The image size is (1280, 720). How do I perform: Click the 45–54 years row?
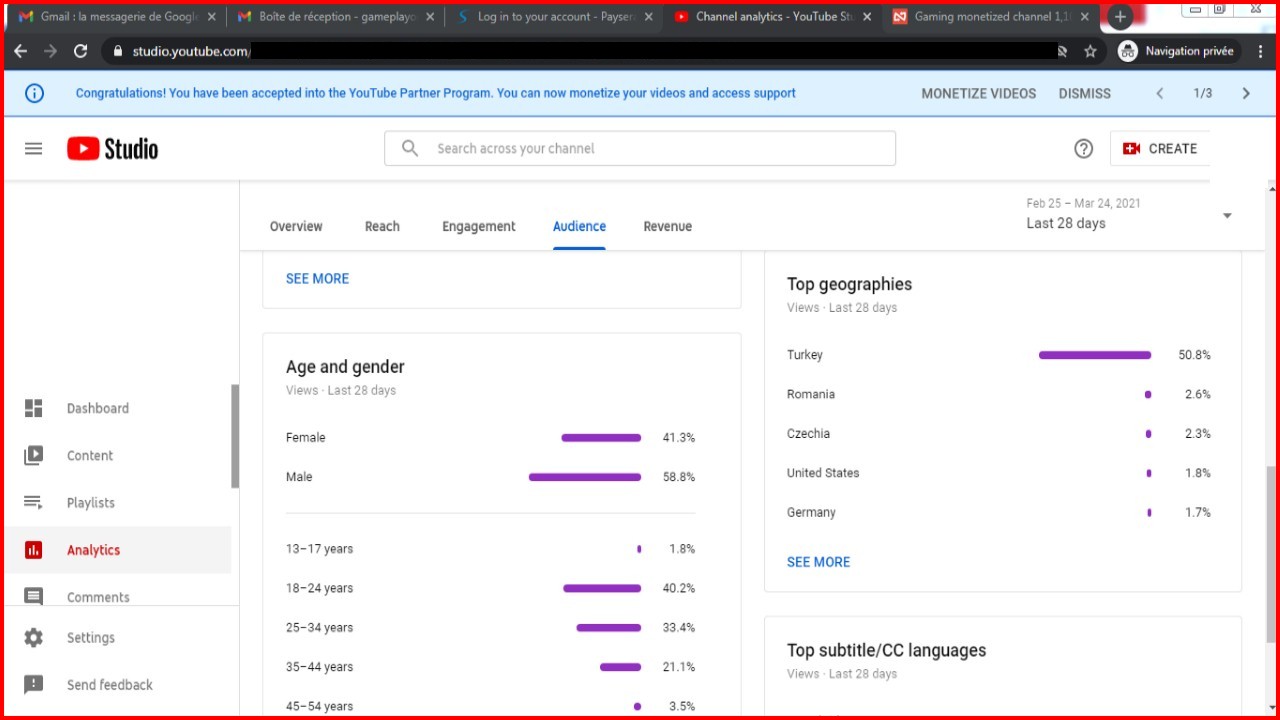491,706
